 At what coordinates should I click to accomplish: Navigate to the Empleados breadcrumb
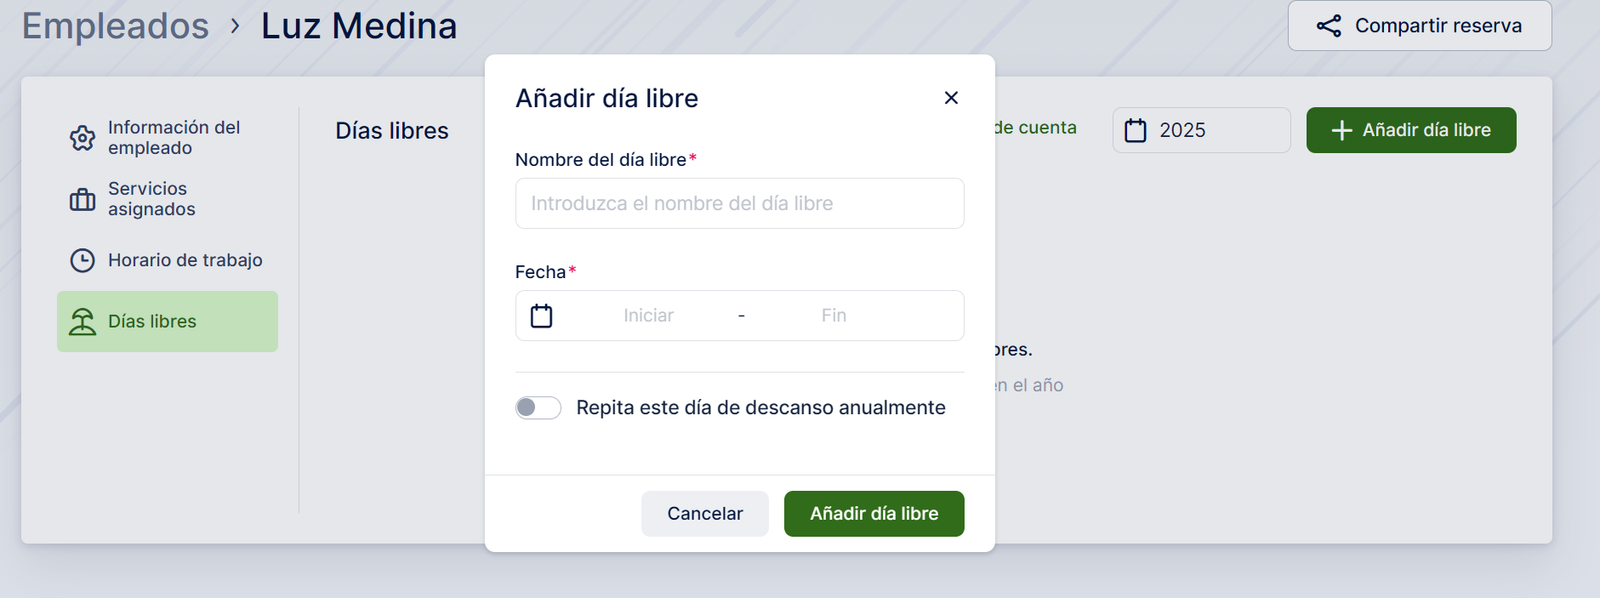(x=116, y=26)
